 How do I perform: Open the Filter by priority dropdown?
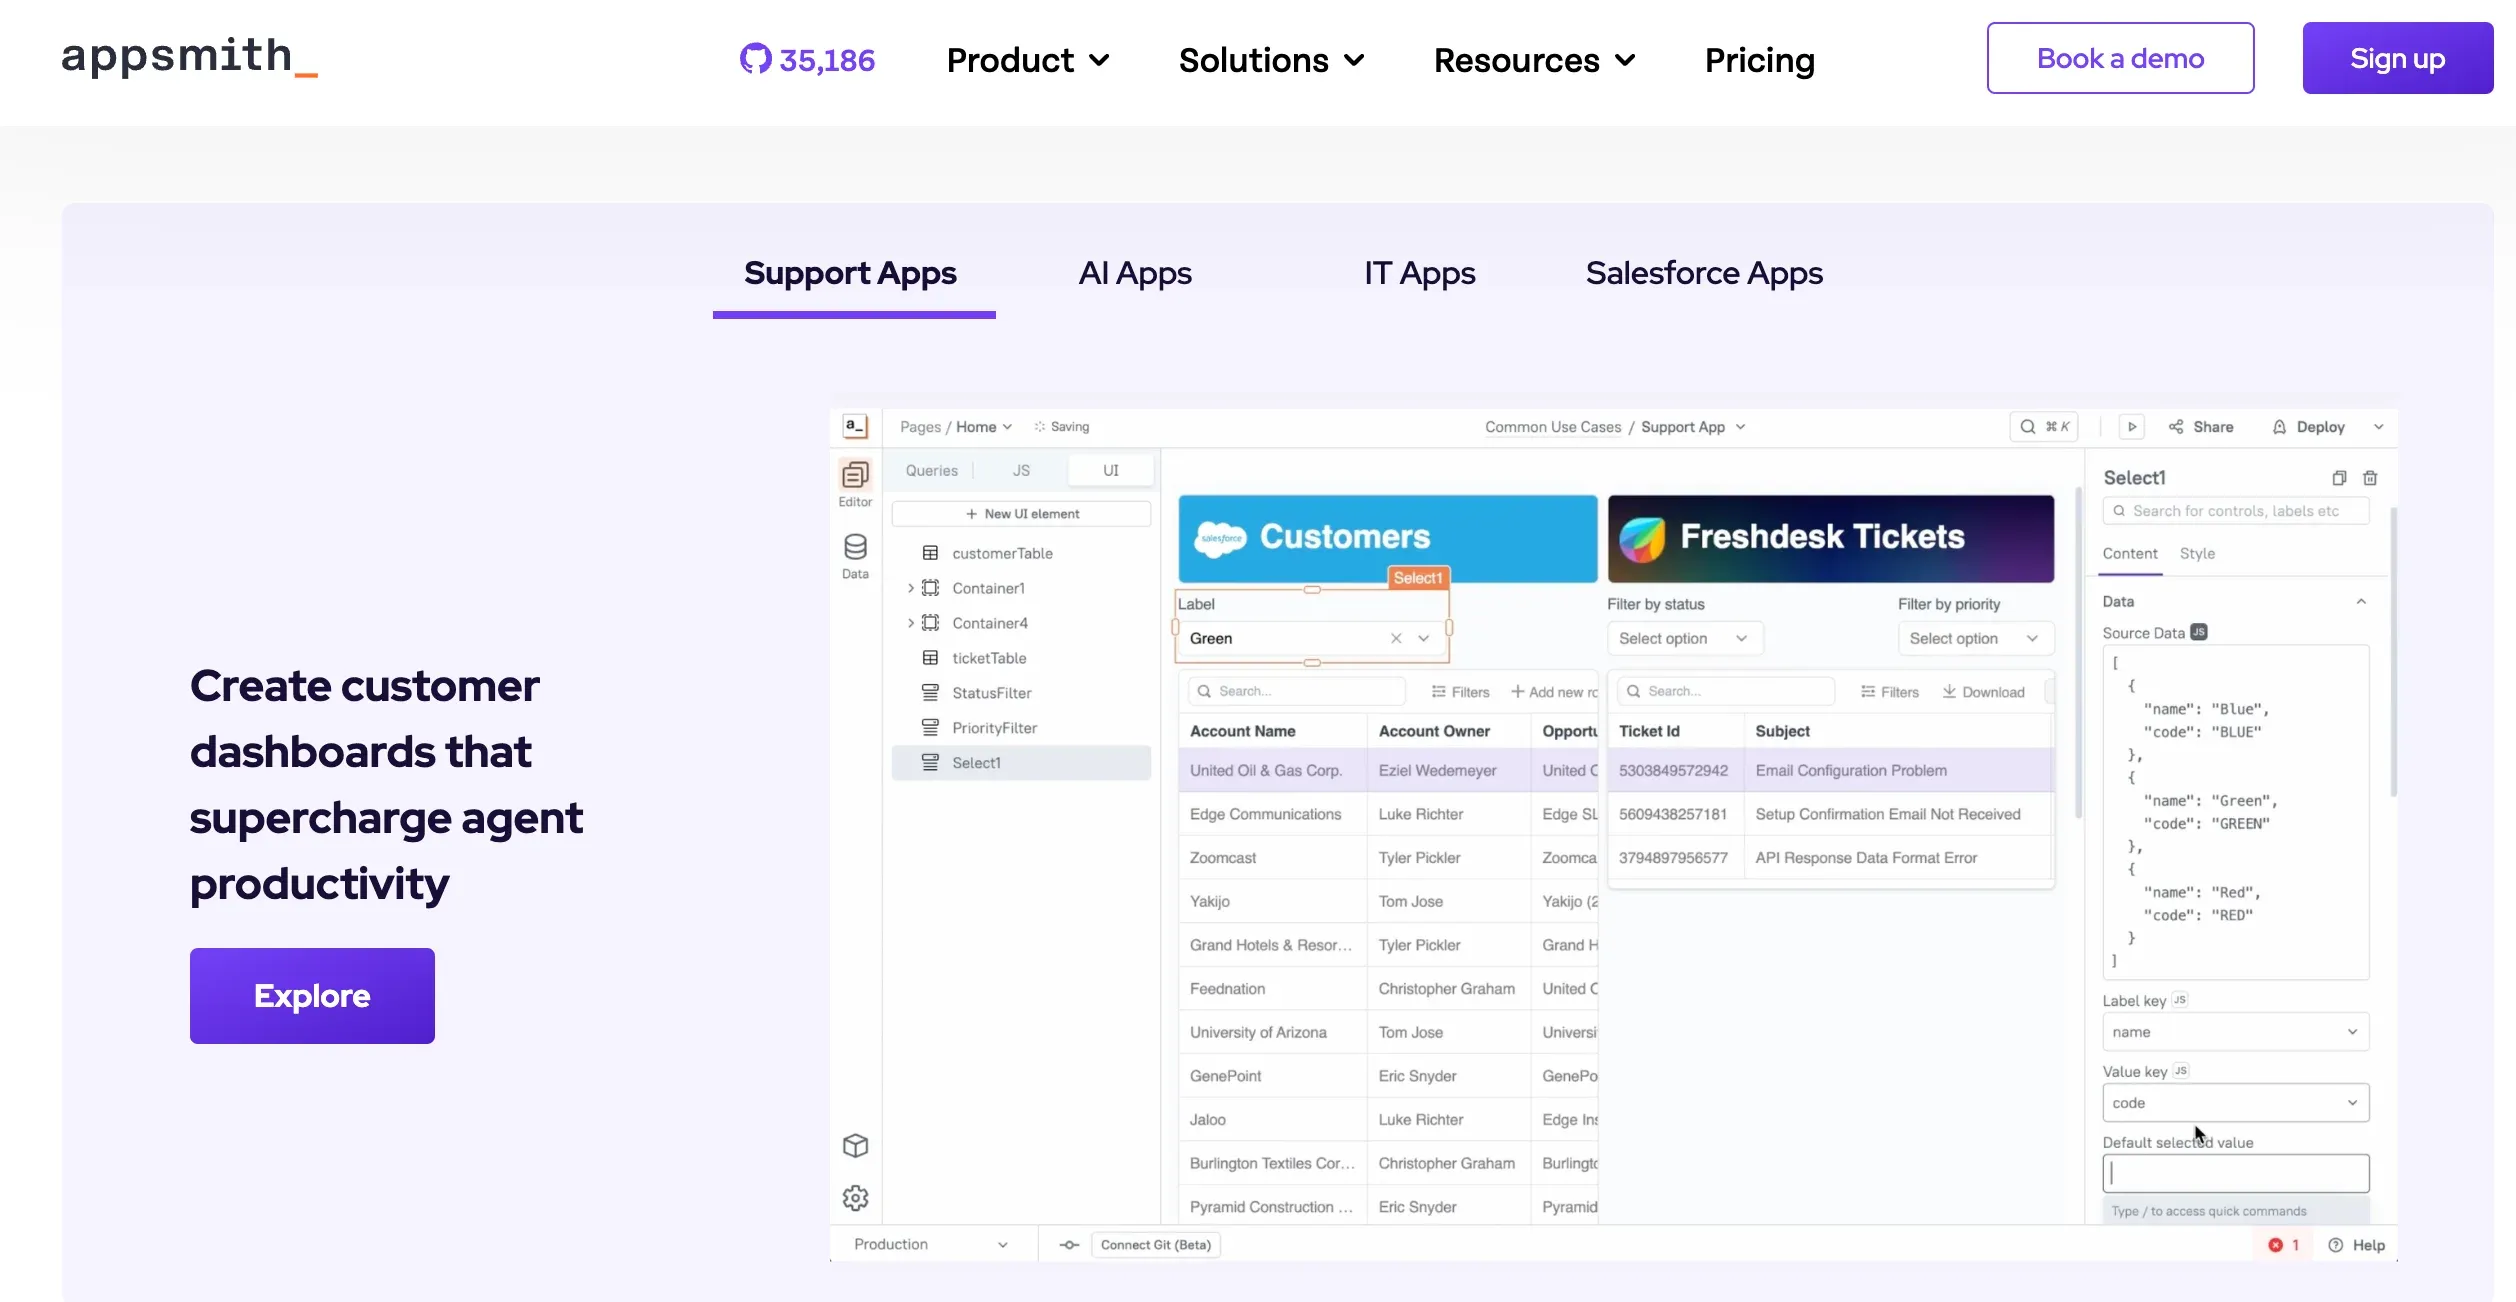1976,638
